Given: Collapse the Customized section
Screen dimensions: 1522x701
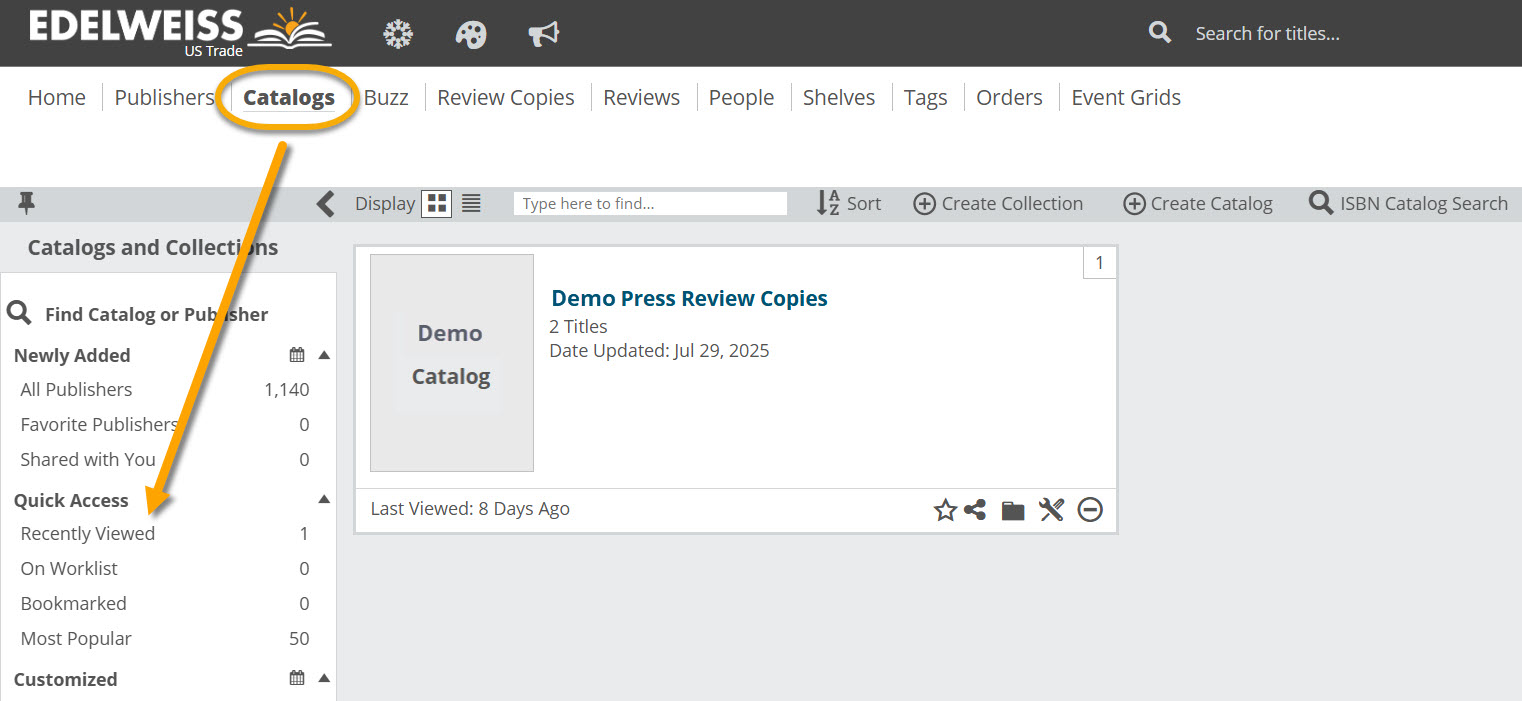Looking at the screenshot, I should 324,678.
